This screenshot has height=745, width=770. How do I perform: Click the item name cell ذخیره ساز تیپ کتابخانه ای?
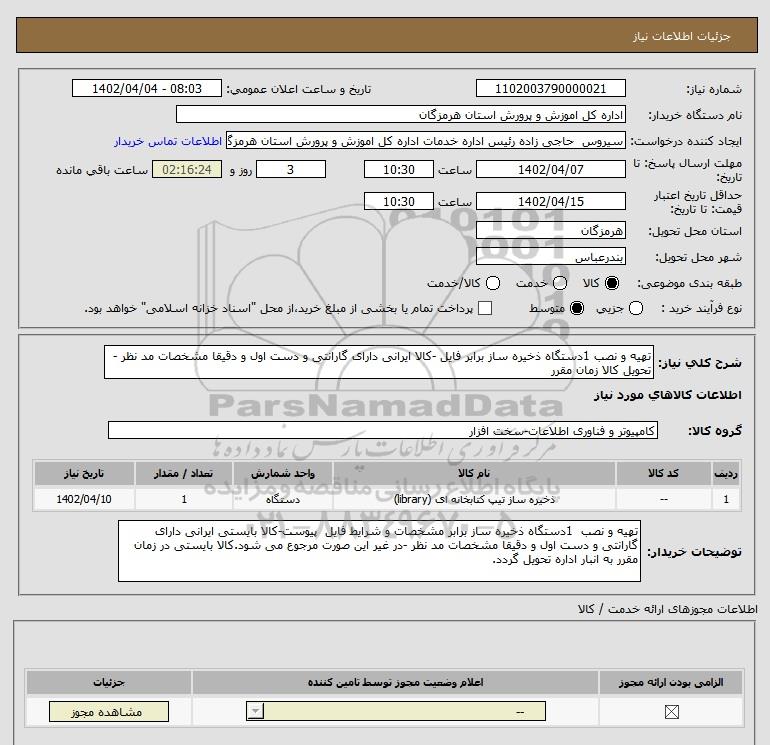click(x=474, y=499)
